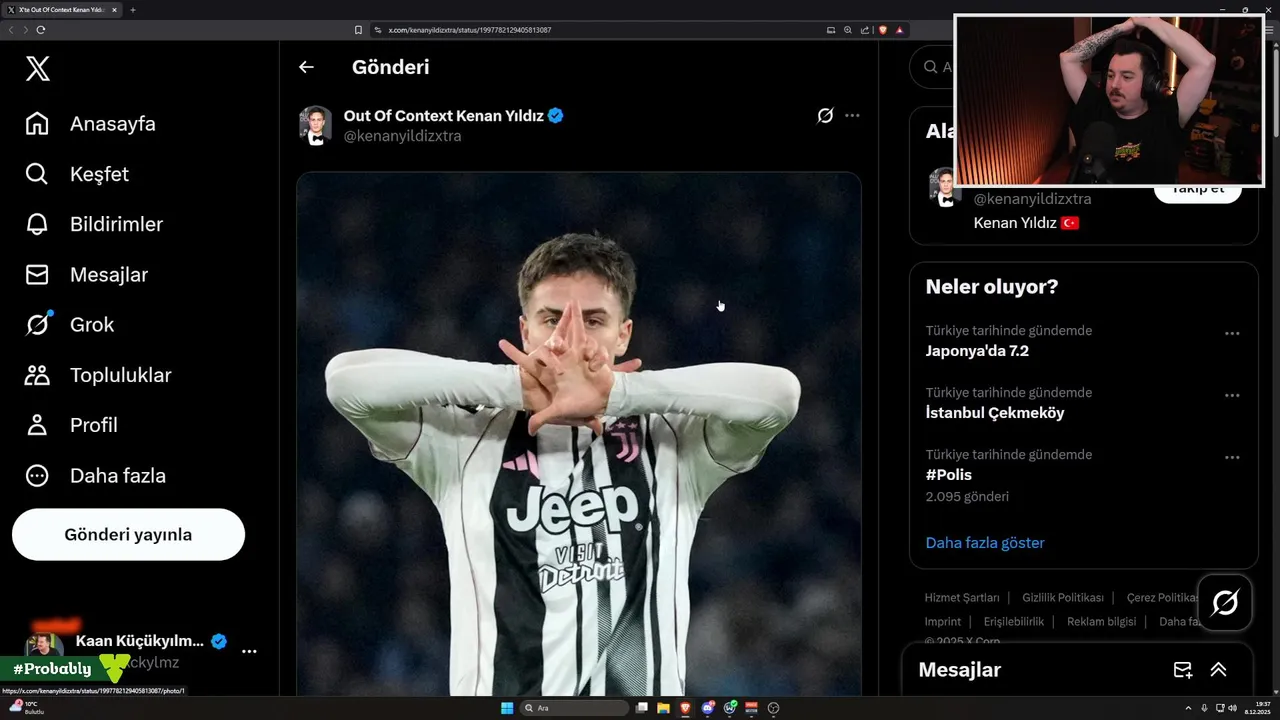Click the zoom magnifier icon in address bar
The width and height of the screenshot is (1280, 720).
848,30
